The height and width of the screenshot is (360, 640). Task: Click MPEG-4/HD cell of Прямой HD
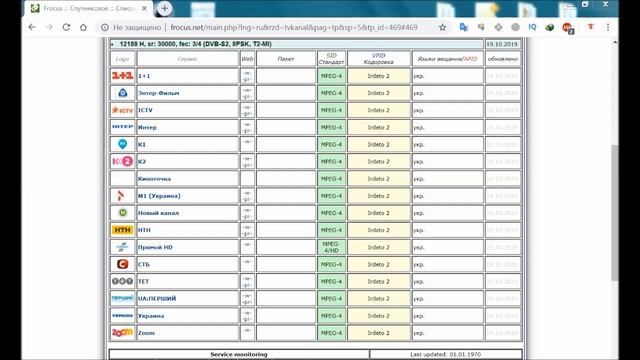click(331, 247)
